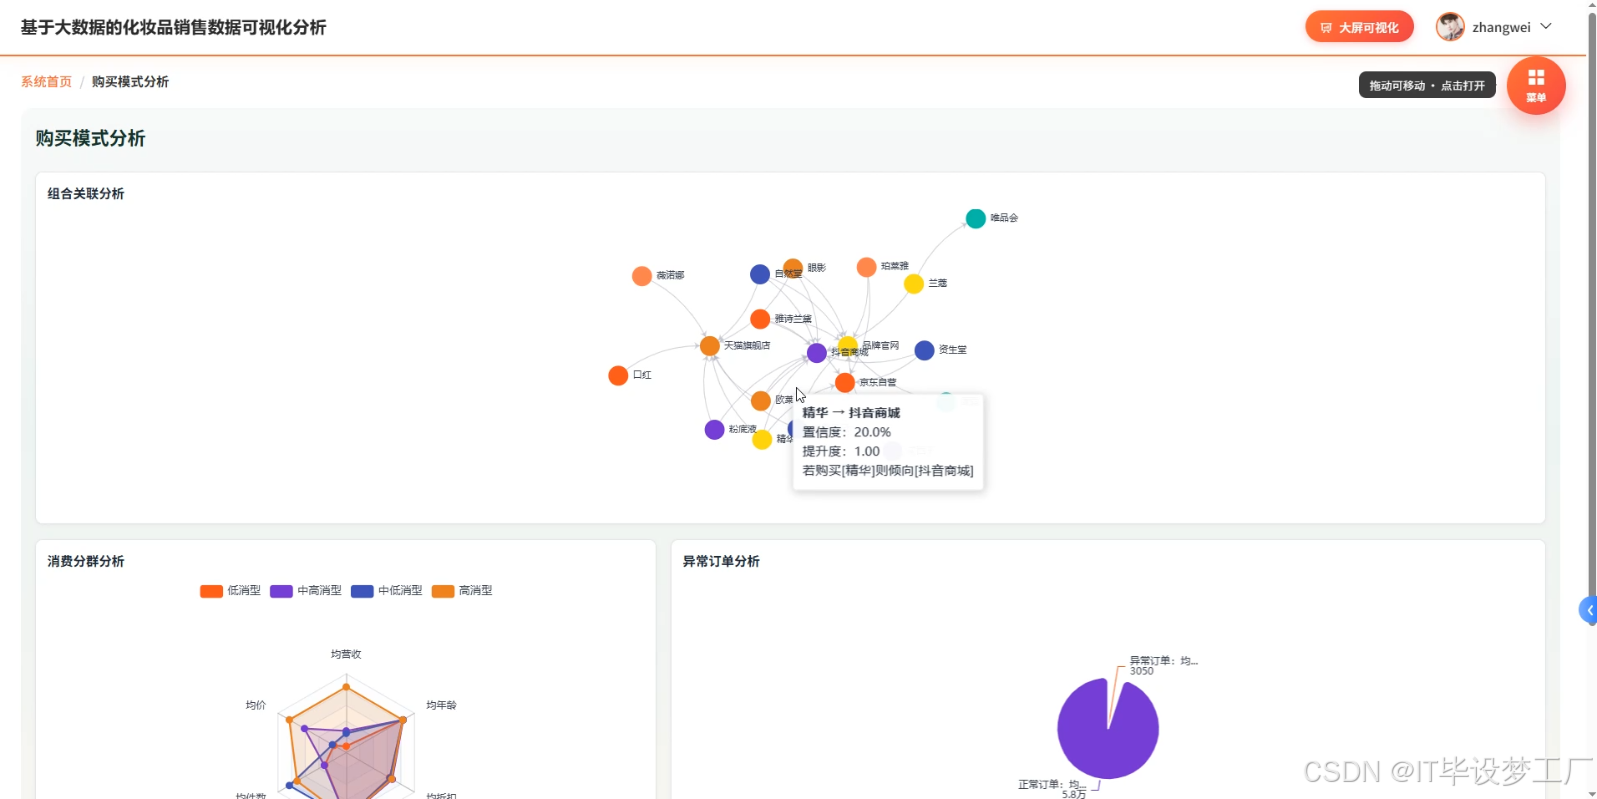Click the zhangwei avatar picture
Image resolution: width=1597 pixels, height=799 pixels.
pyautogui.click(x=1450, y=27)
